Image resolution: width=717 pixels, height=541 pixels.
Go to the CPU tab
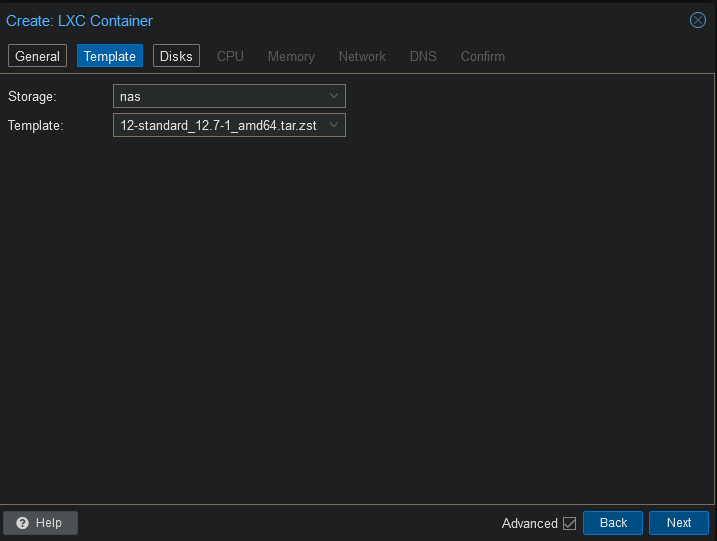230,56
